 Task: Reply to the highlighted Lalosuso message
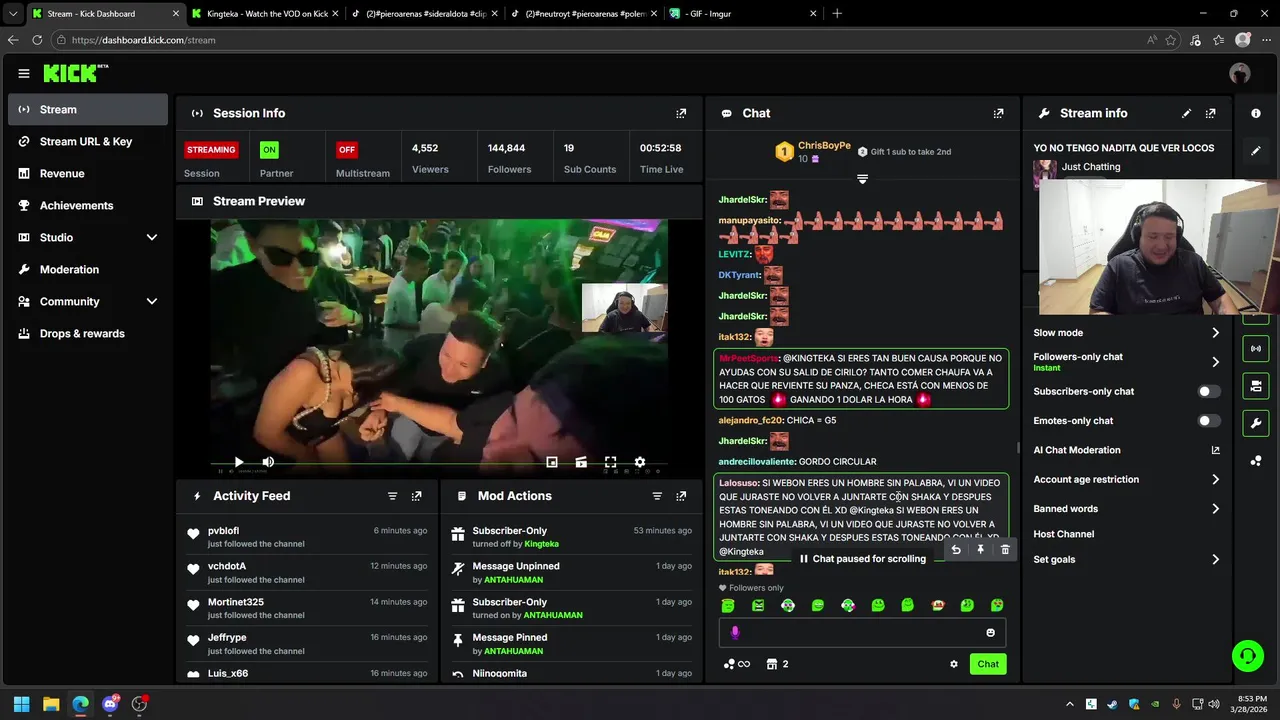click(956, 549)
